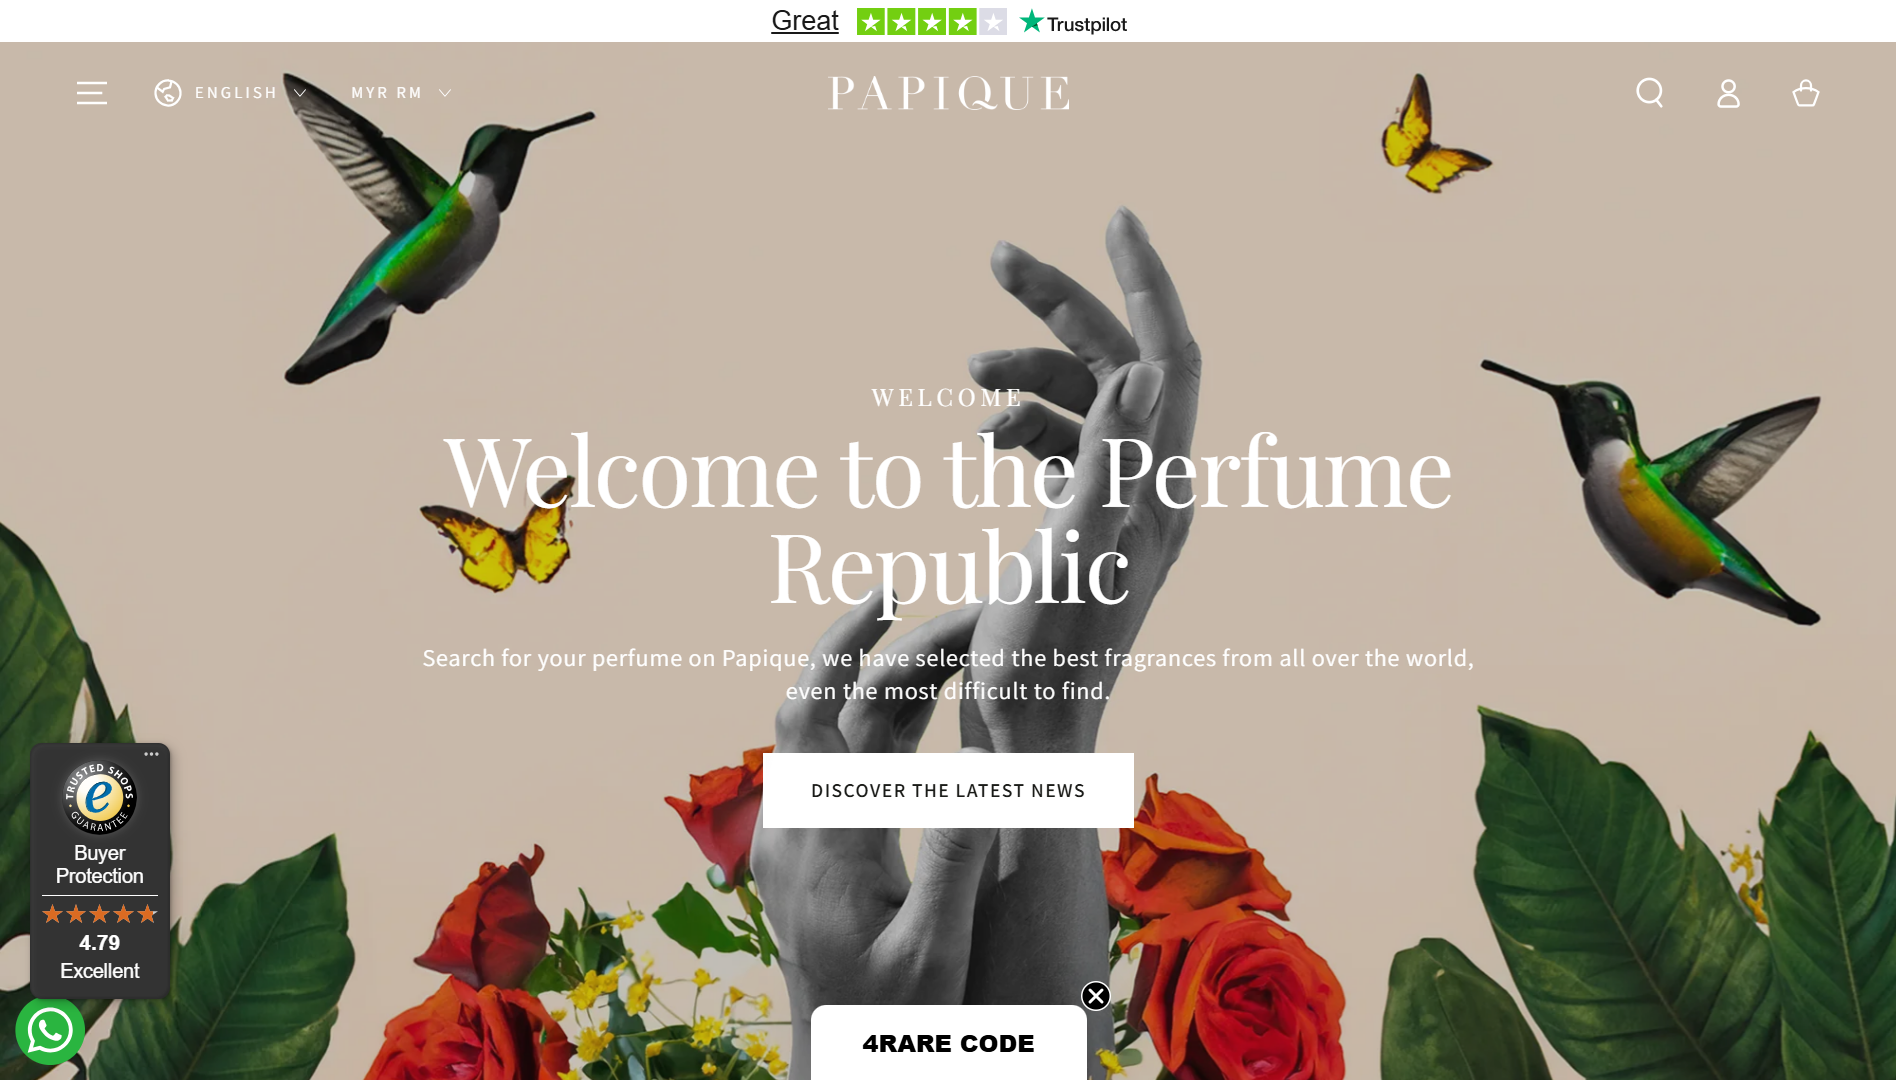
Task: Click the PAPIQUE logo
Action: 949,93
